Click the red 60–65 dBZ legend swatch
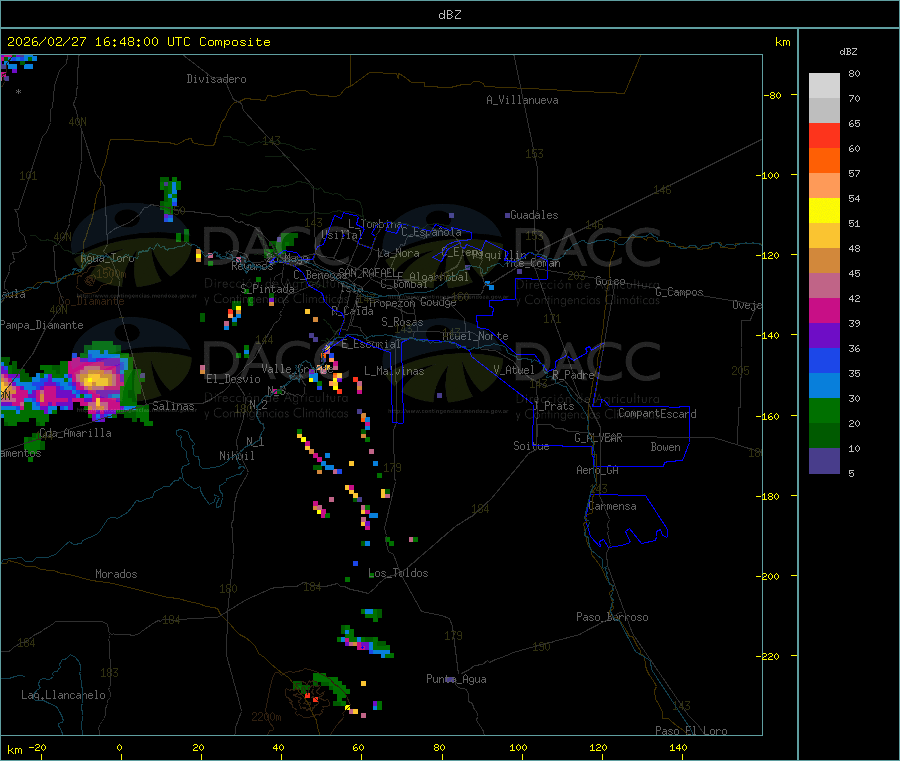This screenshot has width=900, height=761. (824, 135)
